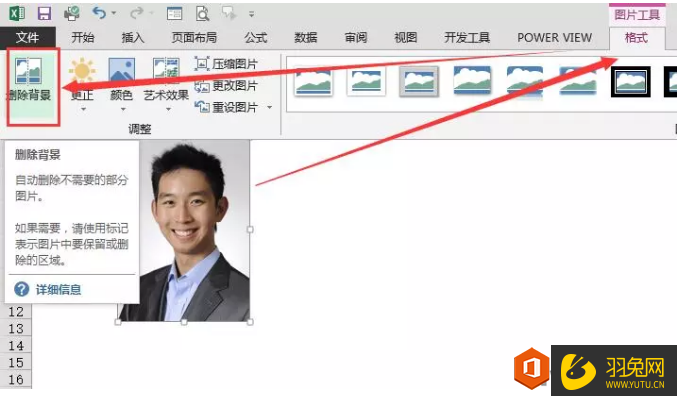Apply the fourth picture style thumbnail
The width and height of the screenshot is (677, 396).
472,80
